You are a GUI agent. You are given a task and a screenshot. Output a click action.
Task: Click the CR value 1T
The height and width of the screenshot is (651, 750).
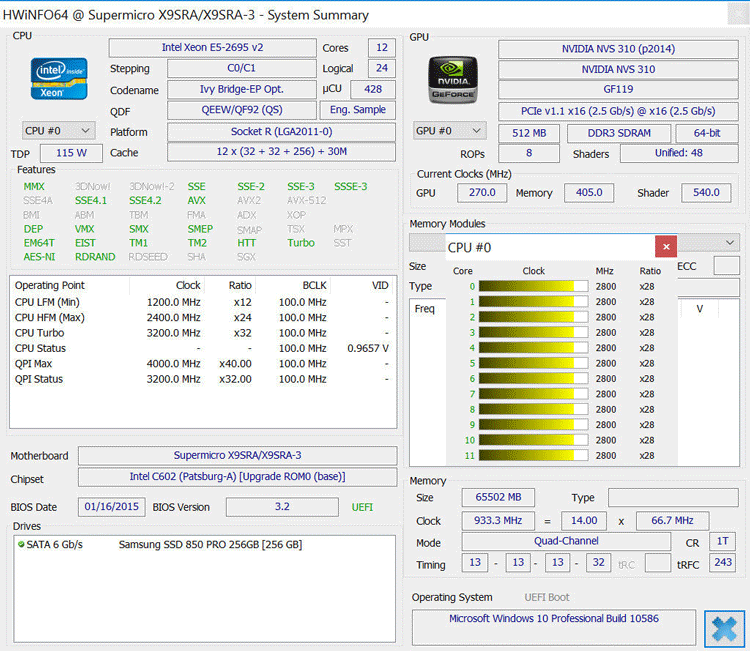(x=722, y=541)
